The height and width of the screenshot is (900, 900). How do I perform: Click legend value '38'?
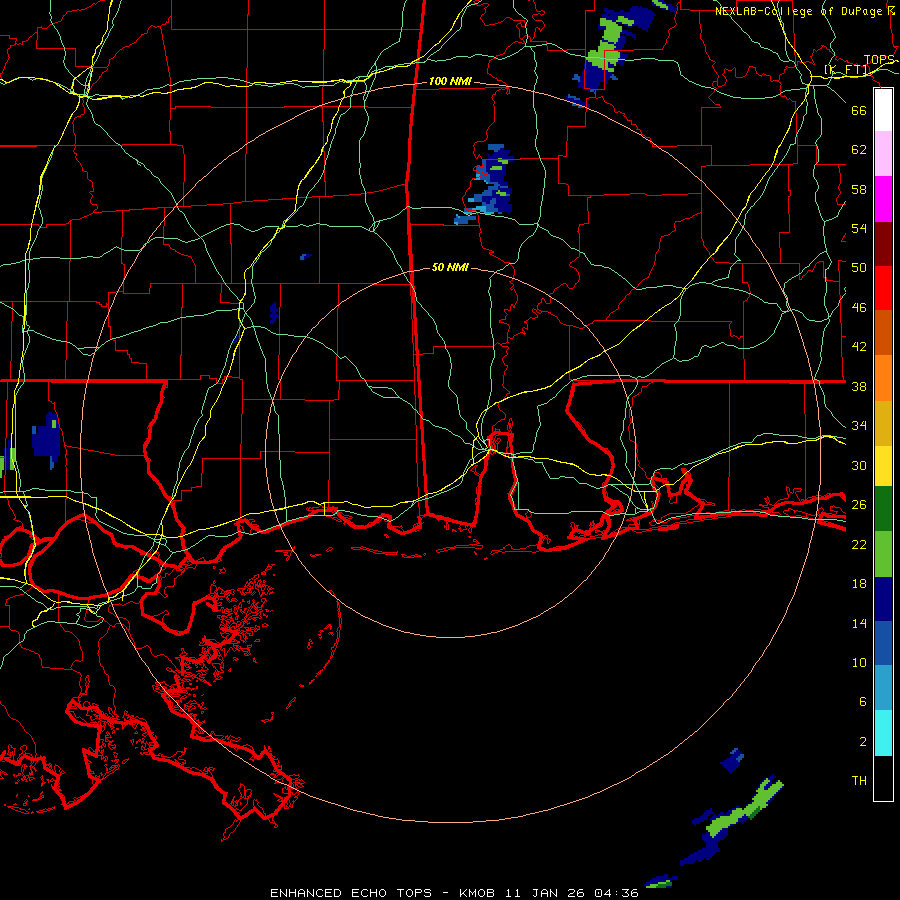859,387
